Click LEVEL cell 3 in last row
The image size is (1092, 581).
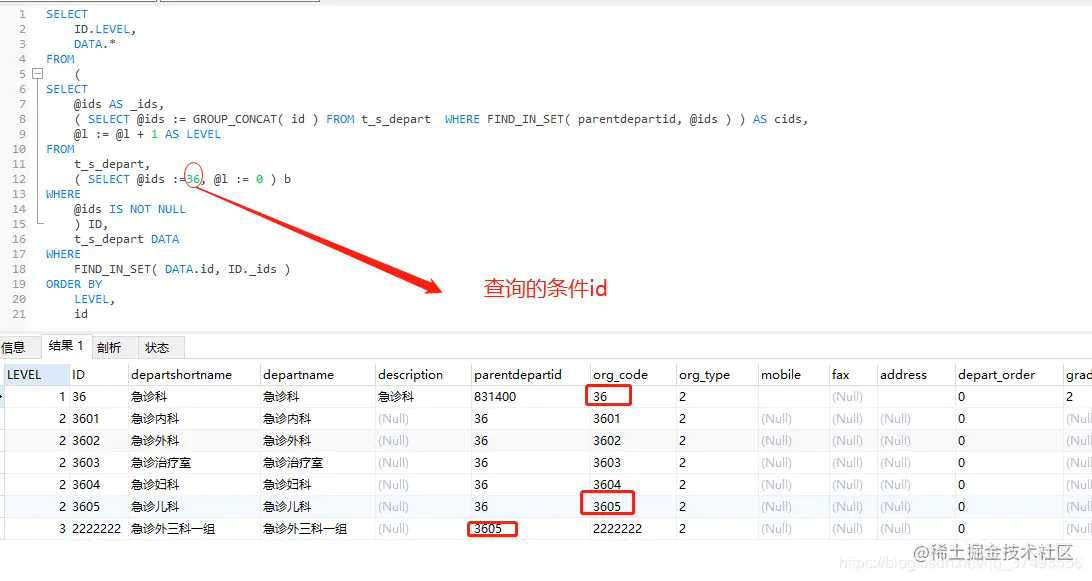click(36, 529)
